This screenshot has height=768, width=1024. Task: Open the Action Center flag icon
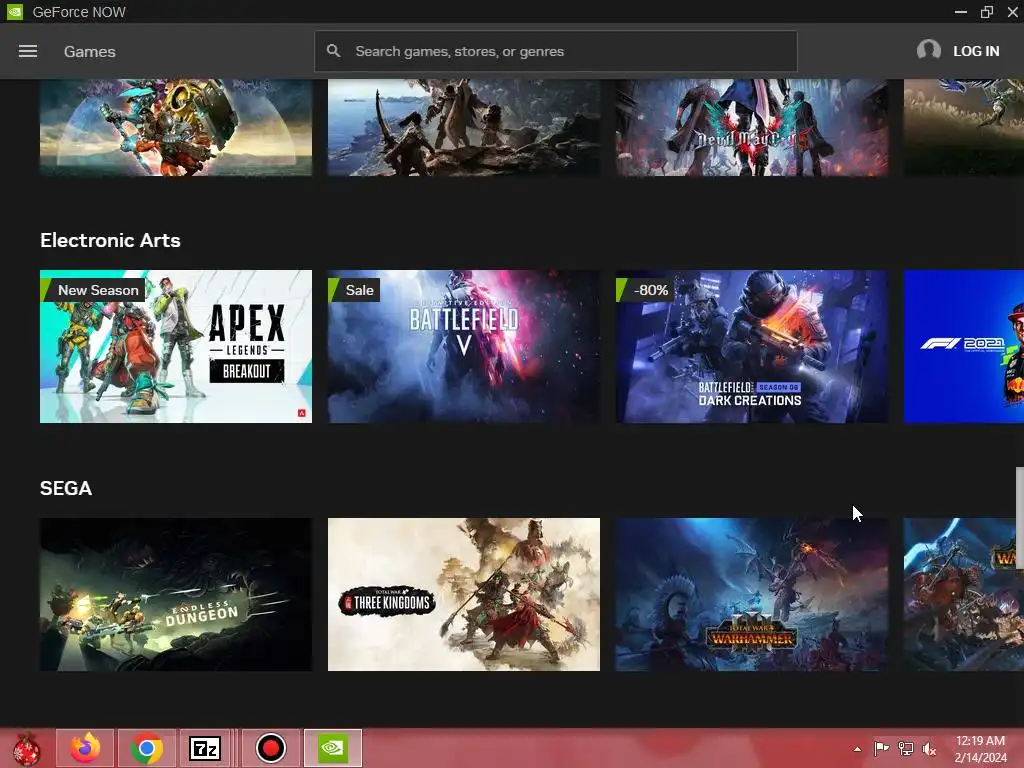coord(881,748)
